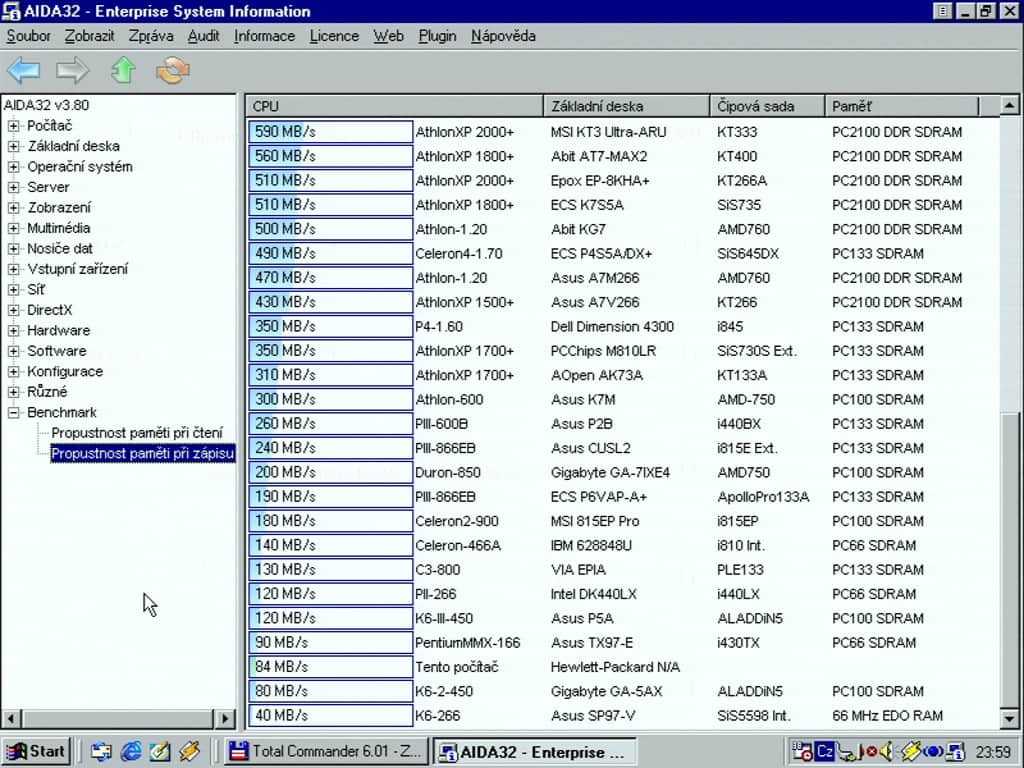This screenshot has height=768, width=1024.
Task: Select Hardware in the tree
Action: pyautogui.click(x=59, y=330)
